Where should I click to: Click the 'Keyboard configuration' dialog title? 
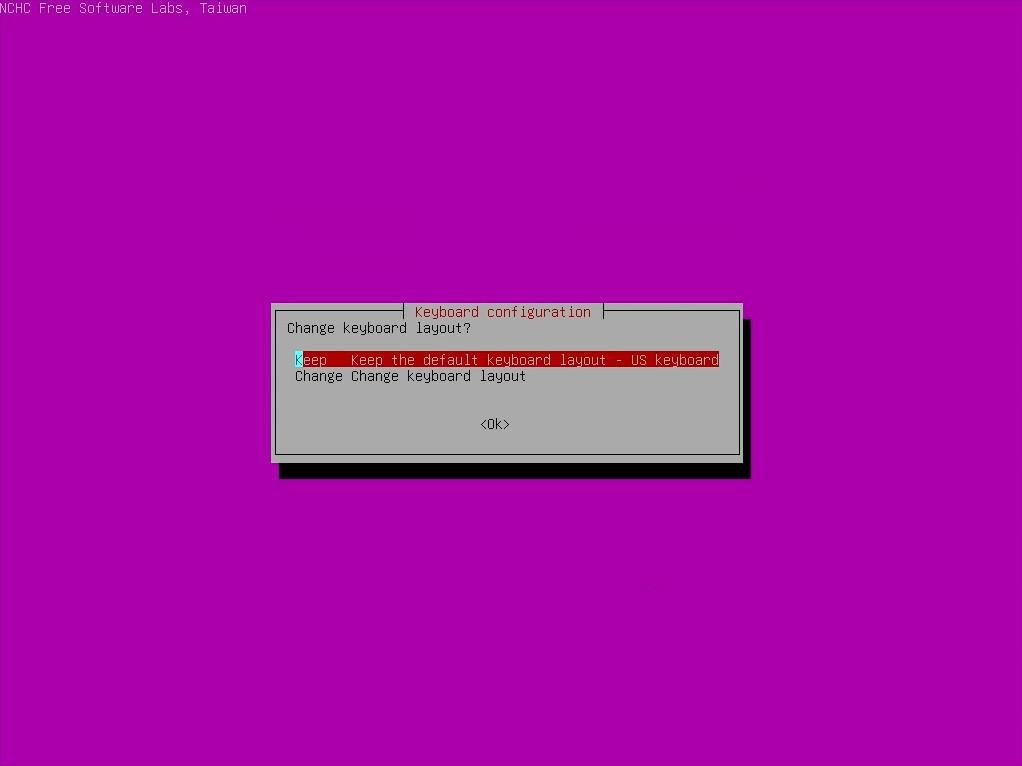[x=503, y=312]
